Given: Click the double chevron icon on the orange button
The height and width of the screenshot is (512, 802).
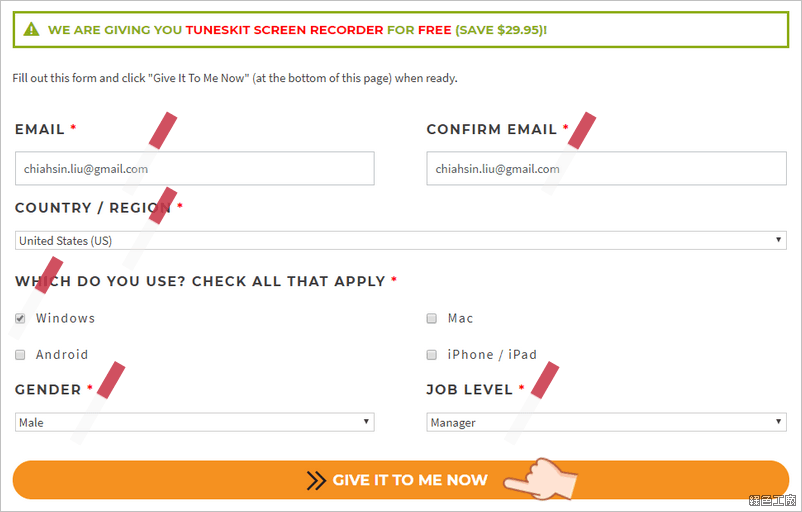Looking at the screenshot, I should tap(316, 480).
